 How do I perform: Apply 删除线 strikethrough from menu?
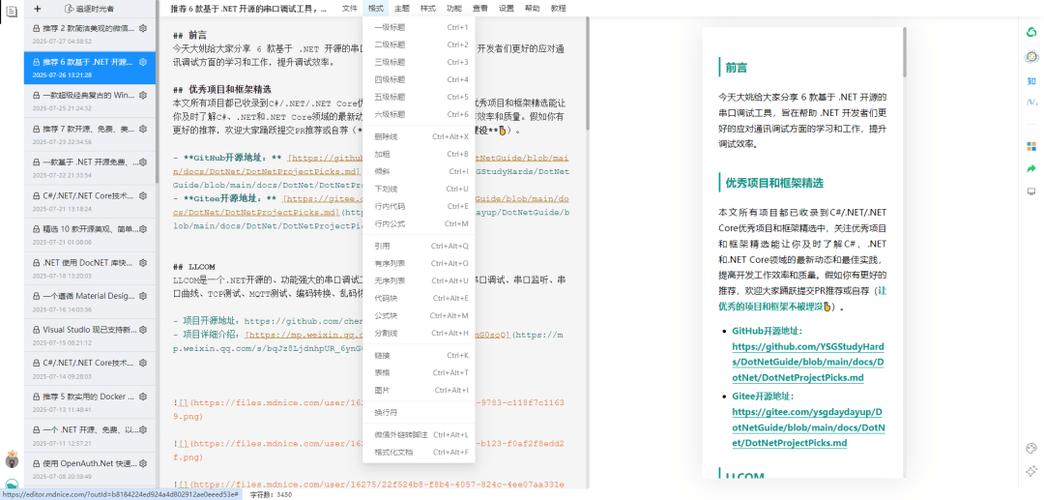419,136
